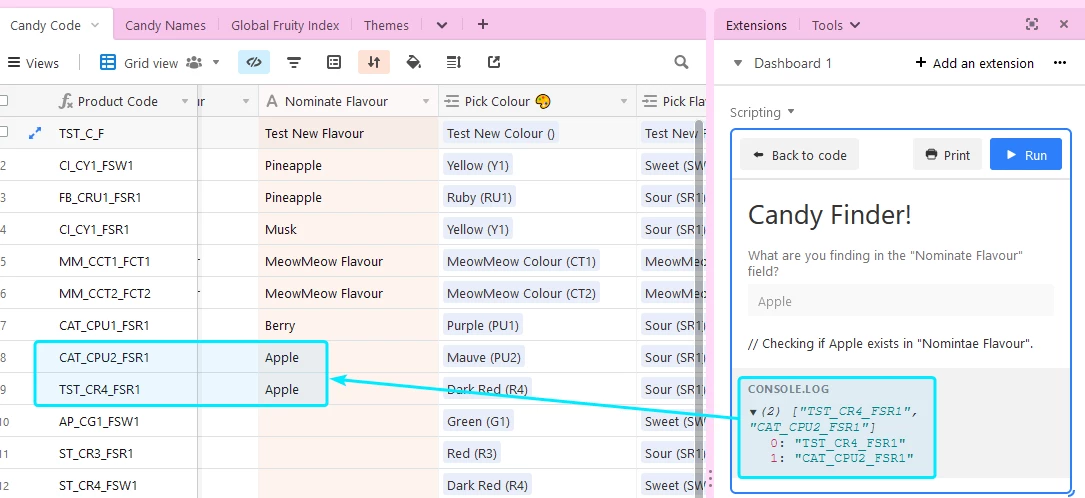Open the Nominate Flavour column dropdown
1085x498 pixels.
pyautogui.click(x=426, y=102)
